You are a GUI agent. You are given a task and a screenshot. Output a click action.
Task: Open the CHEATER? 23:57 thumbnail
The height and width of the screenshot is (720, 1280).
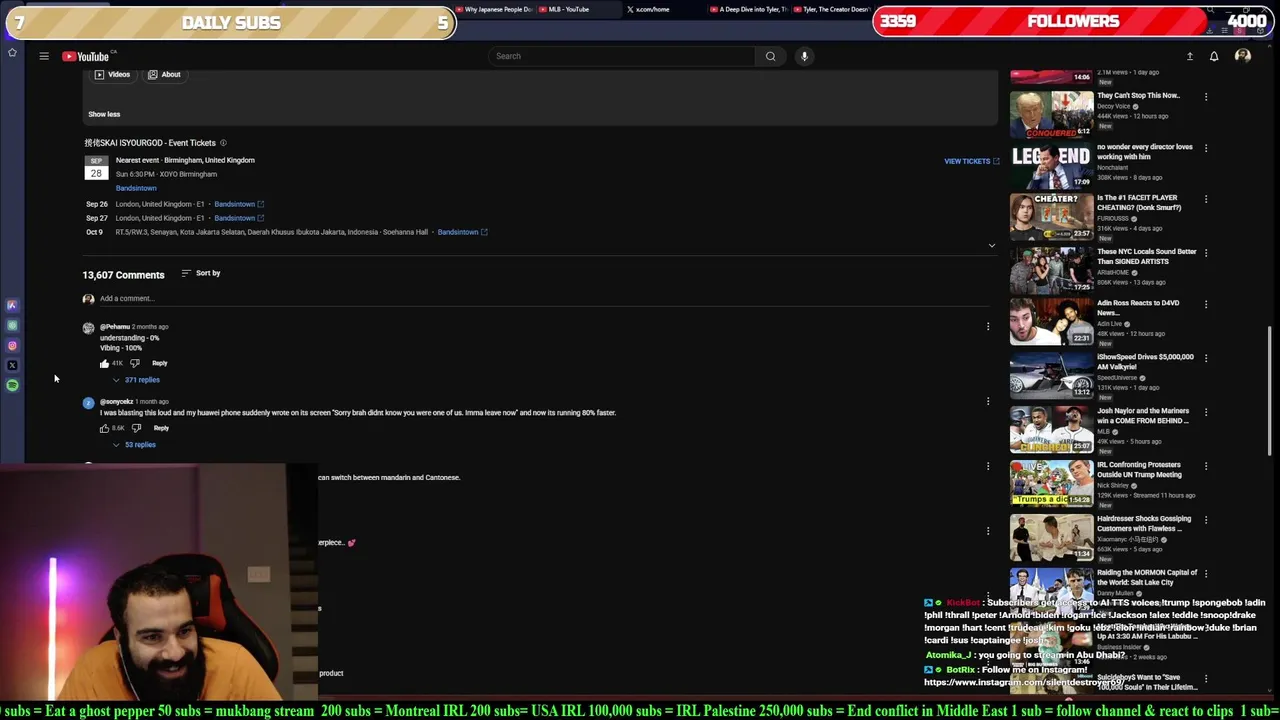pos(1051,216)
